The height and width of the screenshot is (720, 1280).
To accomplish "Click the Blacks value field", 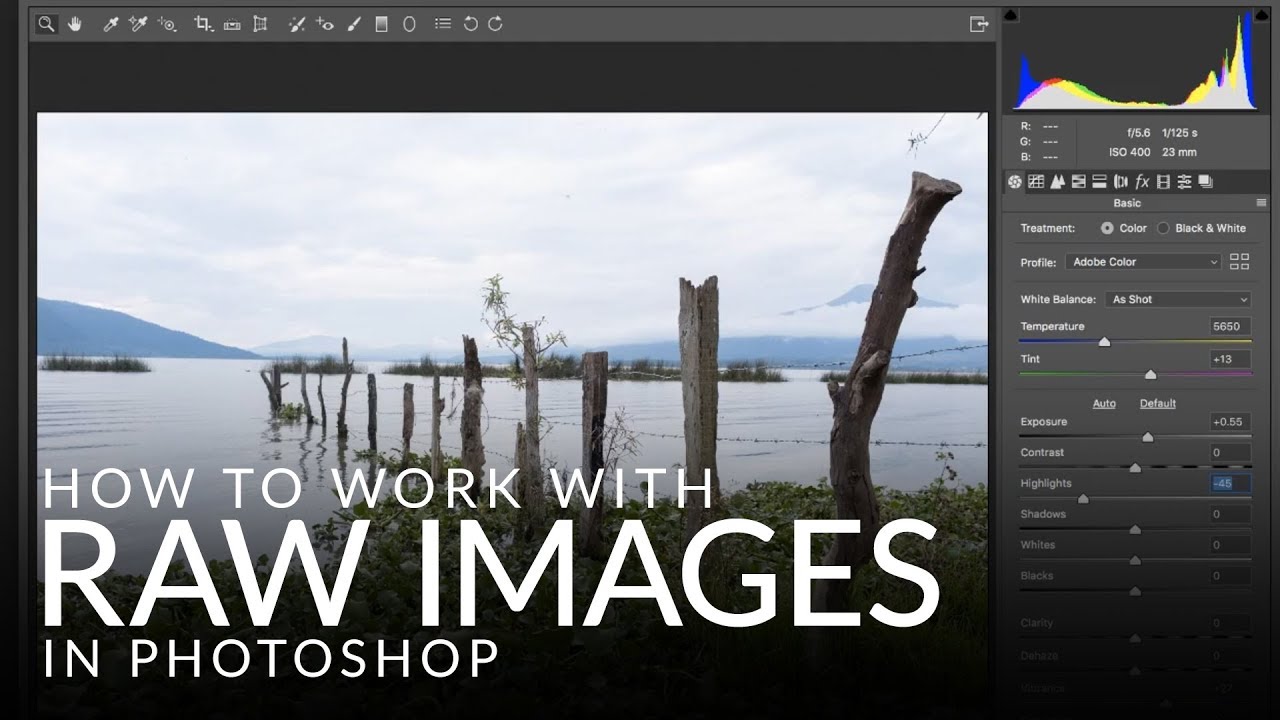I will [x=1229, y=577].
